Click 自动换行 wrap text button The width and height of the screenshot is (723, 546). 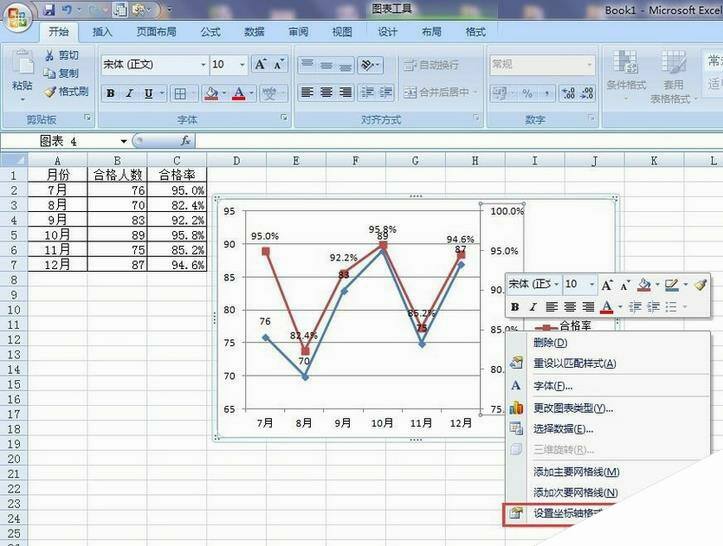pyautogui.click(x=431, y=65)
